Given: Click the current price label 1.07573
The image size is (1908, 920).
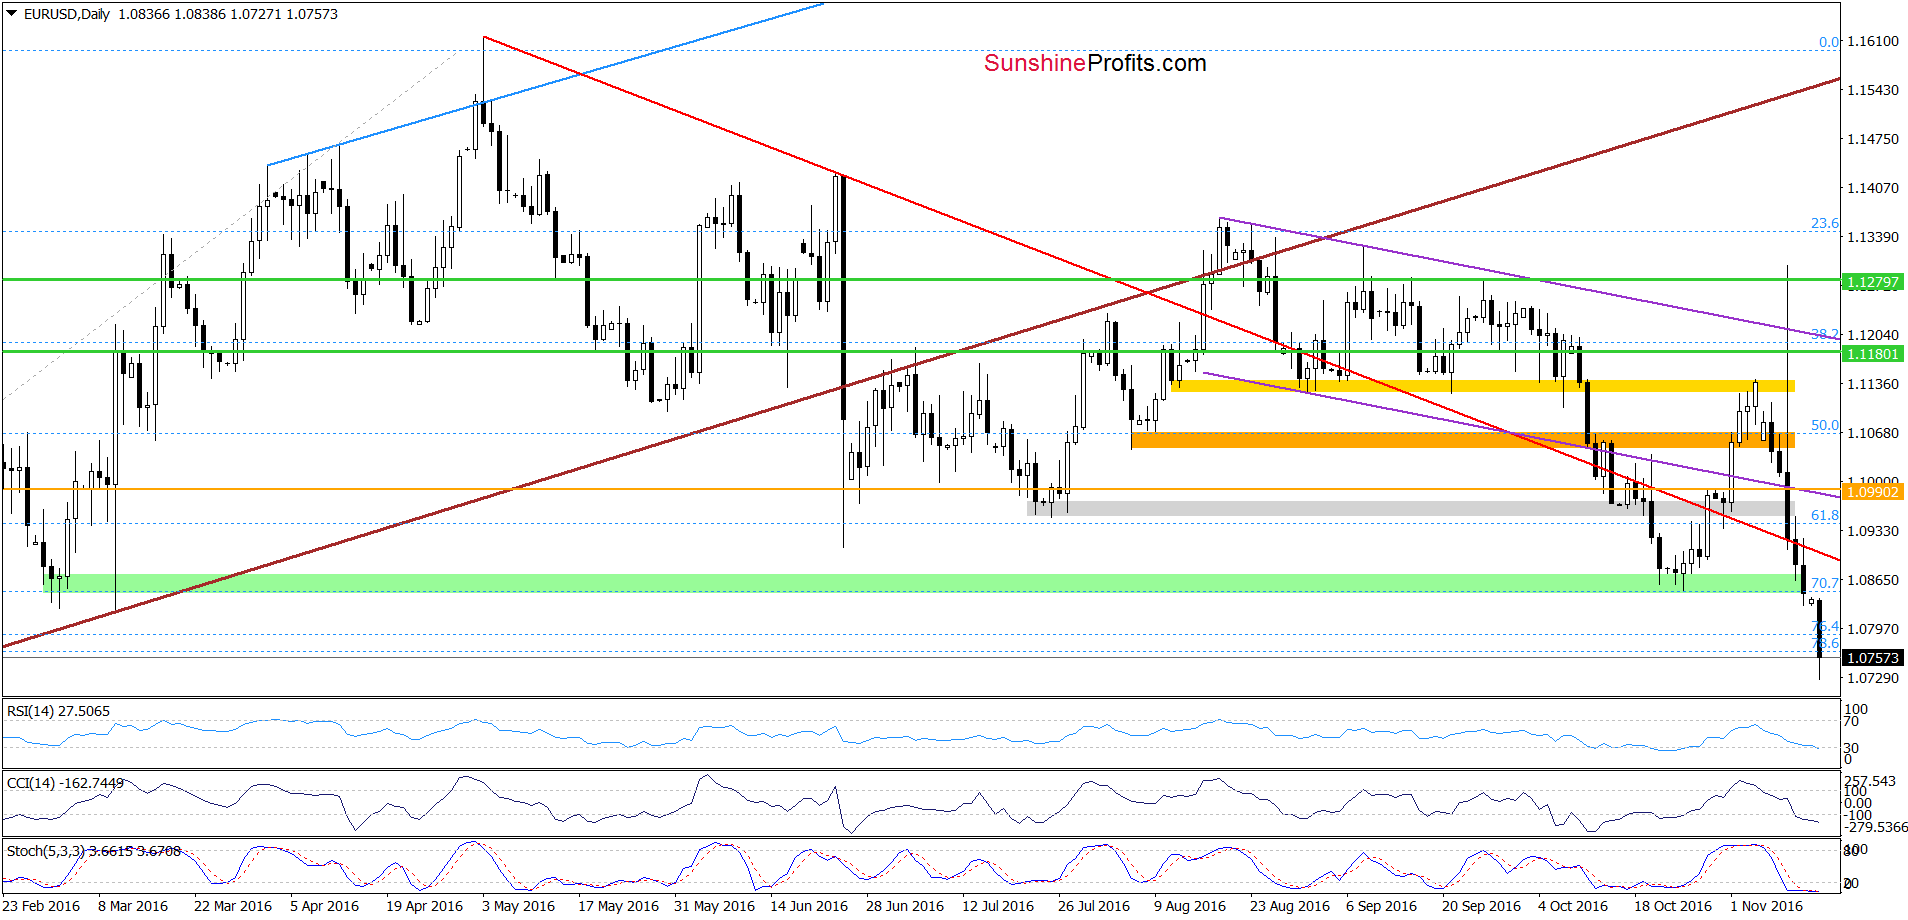Looking at the screenshot, I should [x=1873, y=658].
